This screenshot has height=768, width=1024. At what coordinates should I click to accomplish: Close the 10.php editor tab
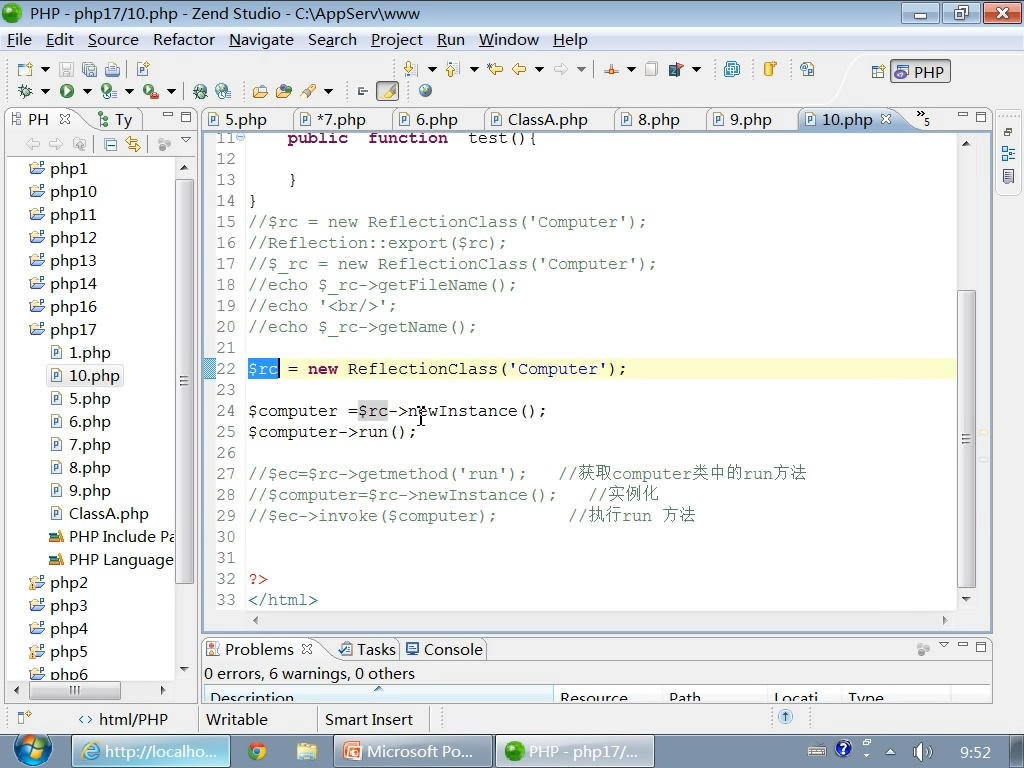886,119
